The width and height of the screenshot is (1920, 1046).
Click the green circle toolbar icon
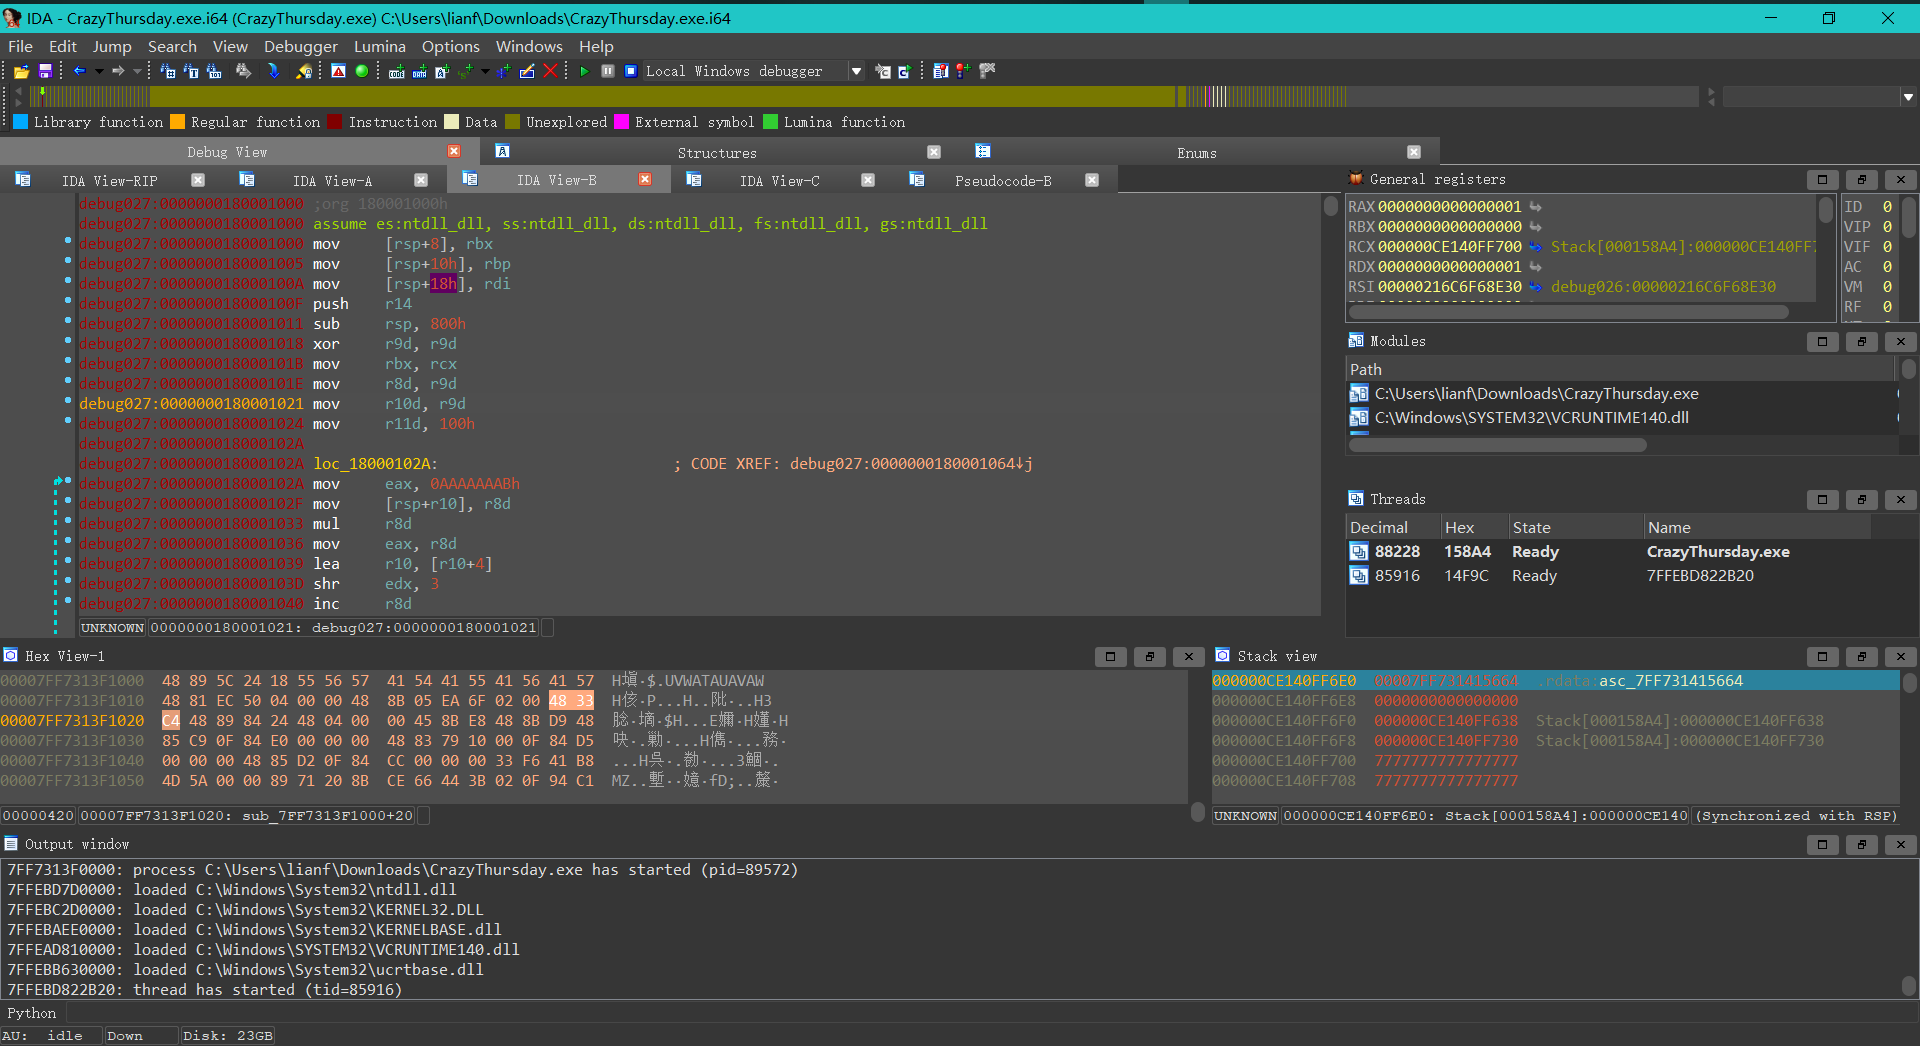(x=362, y=71)
